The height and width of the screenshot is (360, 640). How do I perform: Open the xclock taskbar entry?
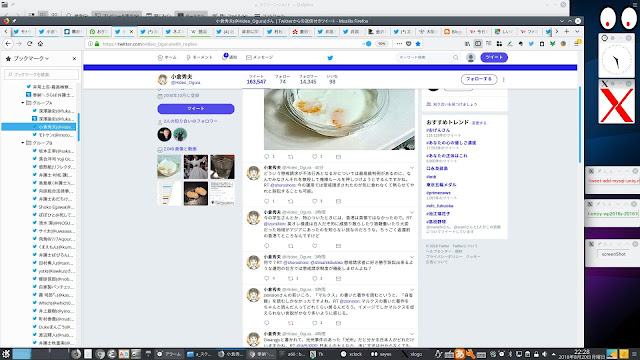coord(351,354)
